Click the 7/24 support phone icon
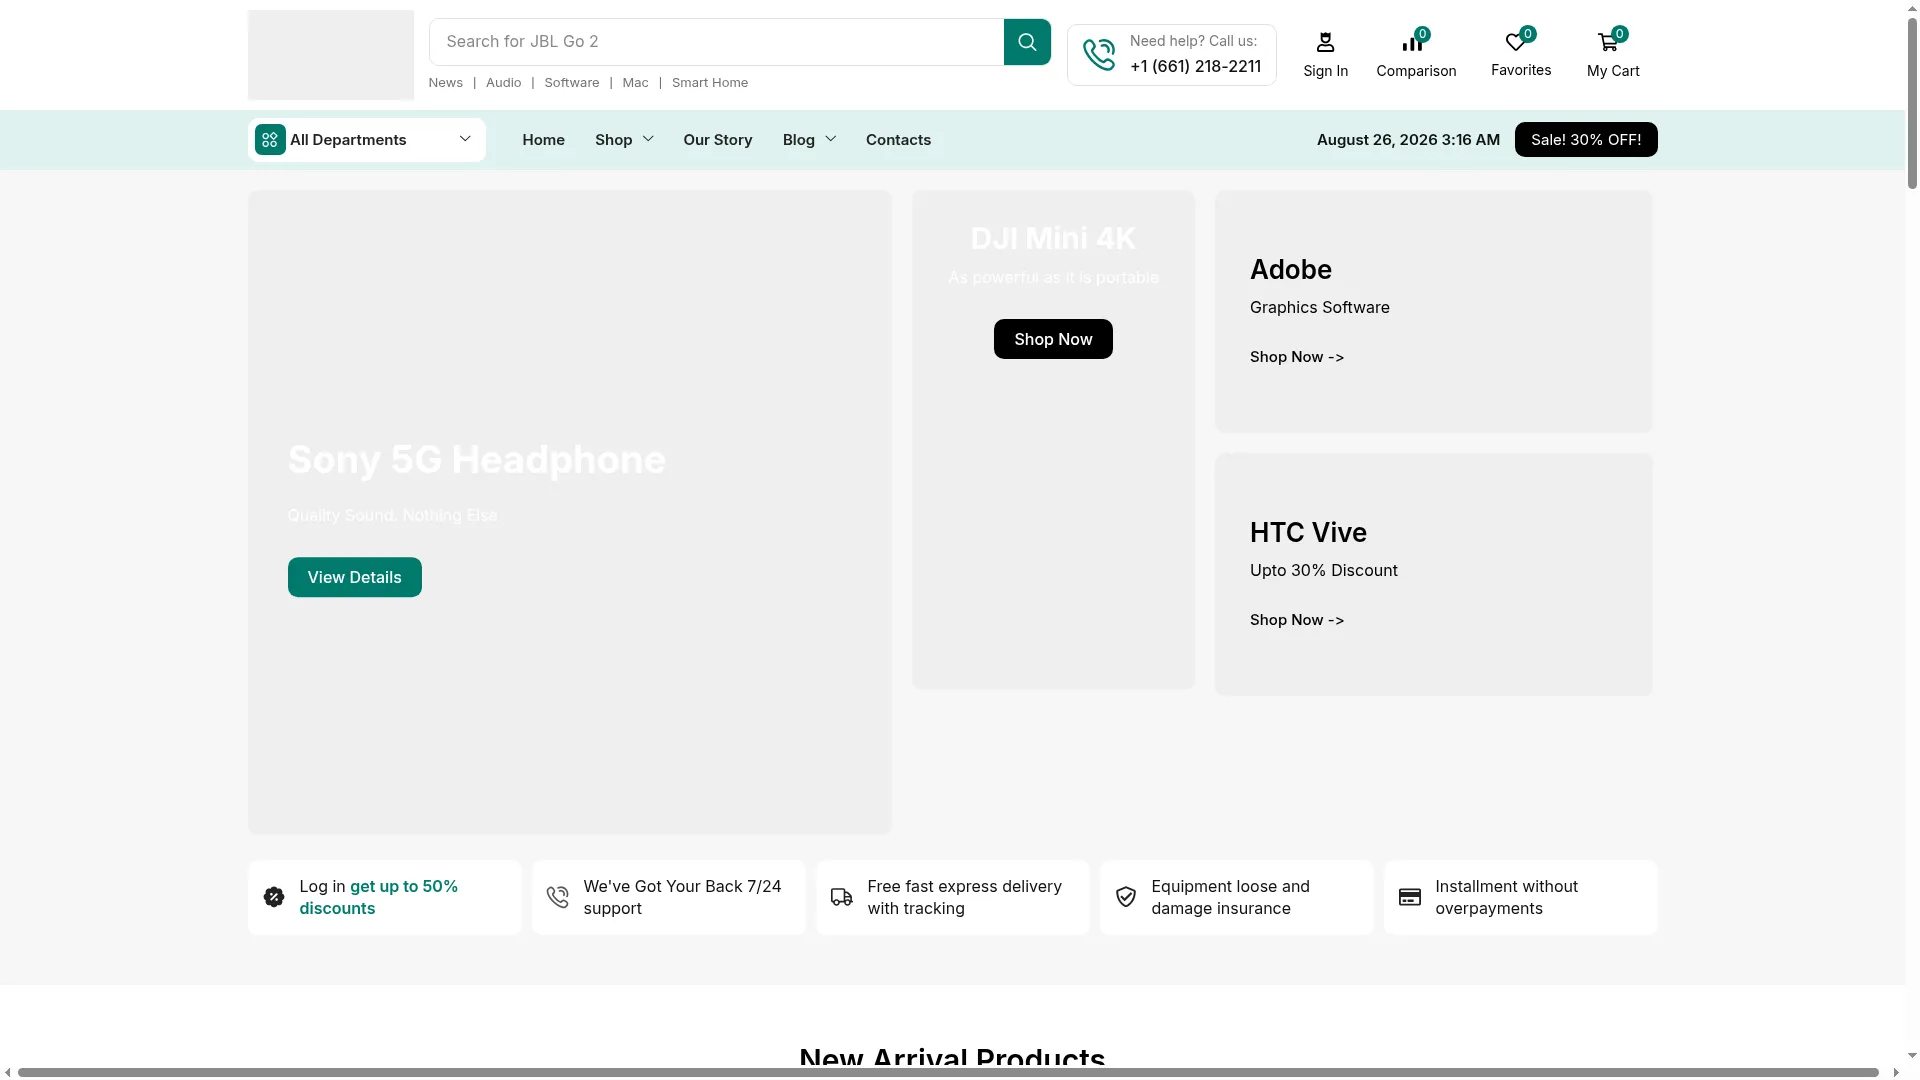The image size is (1920, 1080). tap(558, 897)
